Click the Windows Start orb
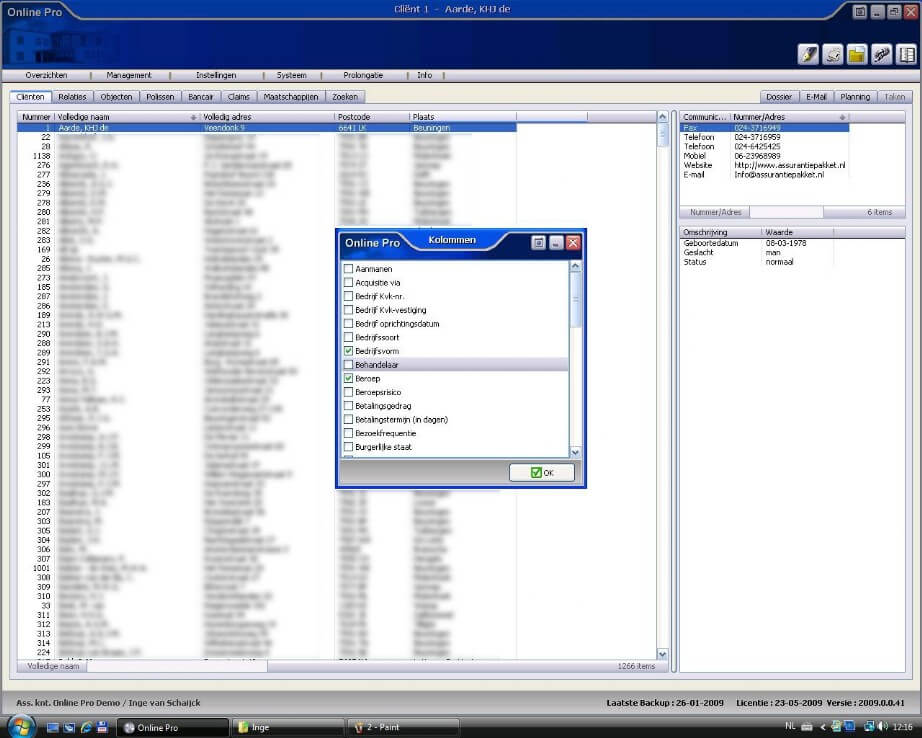Image resolution: width=922 pixels, height=738 pixels. [19, 726]
